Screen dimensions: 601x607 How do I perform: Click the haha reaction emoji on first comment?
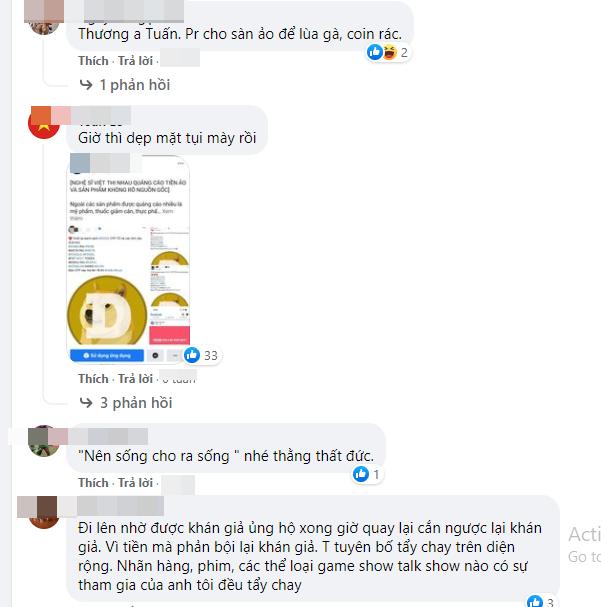pyautogui.click(x=390, y=52)
